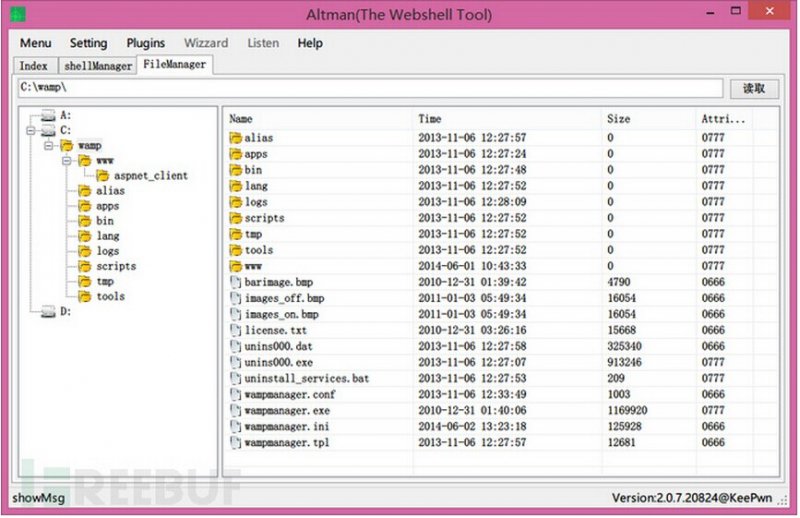Viewport: 800px width, 518px height.
Task: Click bin folder icon in file list
Action: 236,170
